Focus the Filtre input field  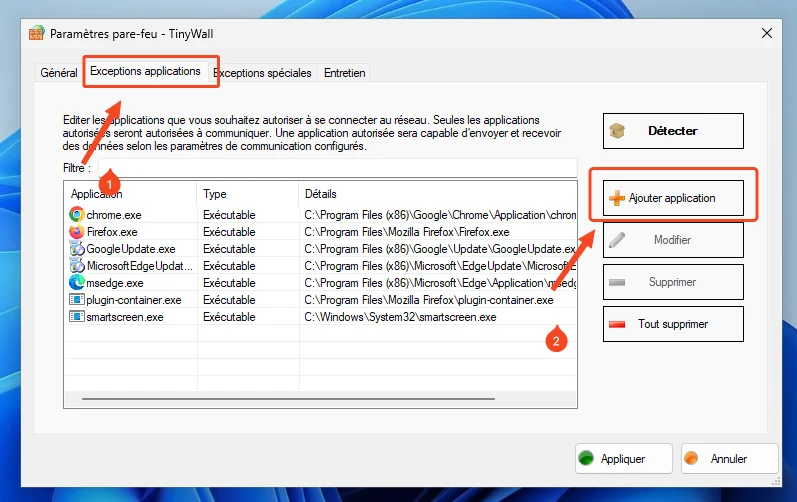[338, 168]
